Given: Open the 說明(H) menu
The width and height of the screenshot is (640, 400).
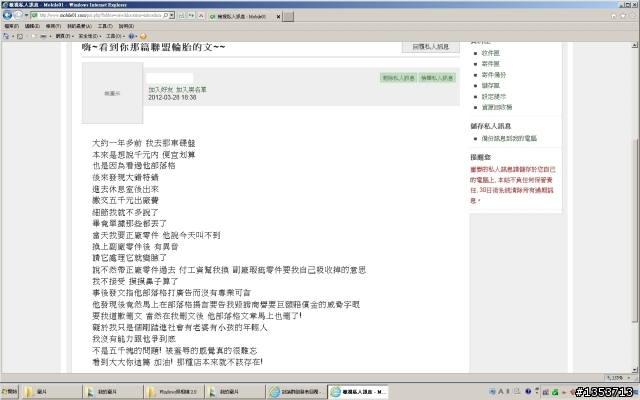Looking at the screenshot, I should click(x=126, y=26).
